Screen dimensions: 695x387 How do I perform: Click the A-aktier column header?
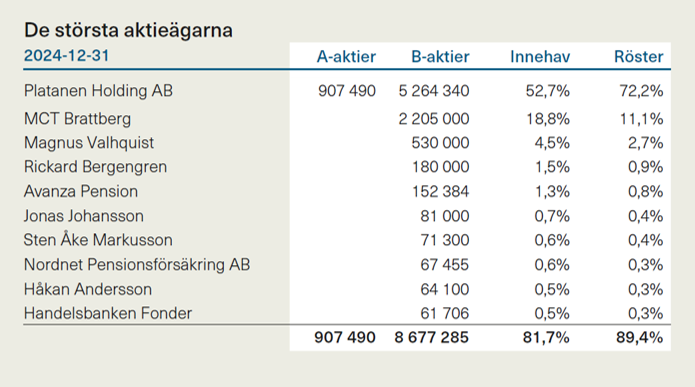tap(346, 57)
